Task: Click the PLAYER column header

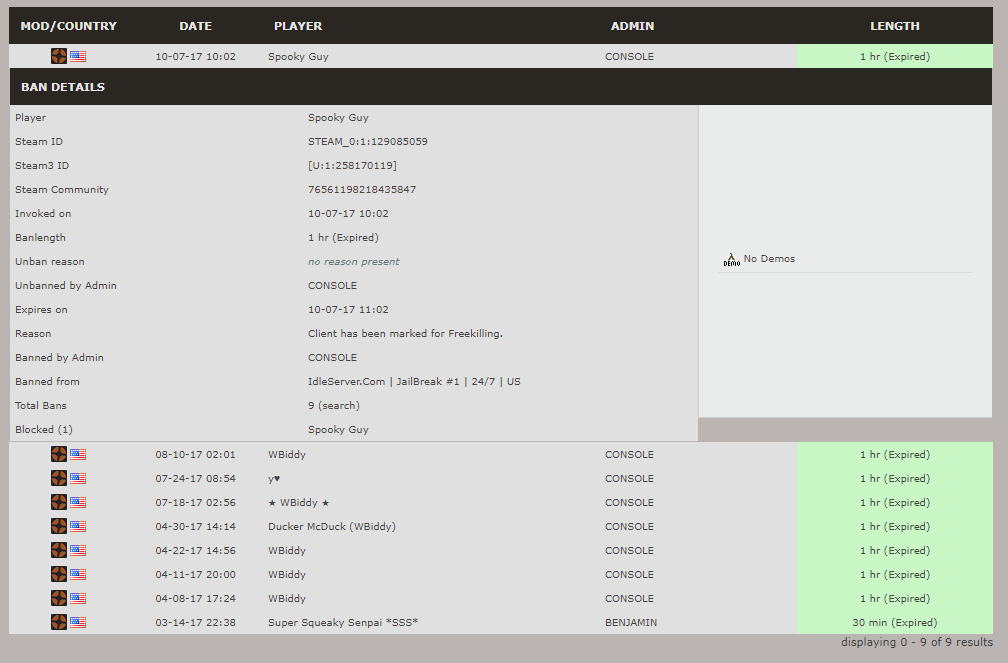Action: [x=298, y=26]
